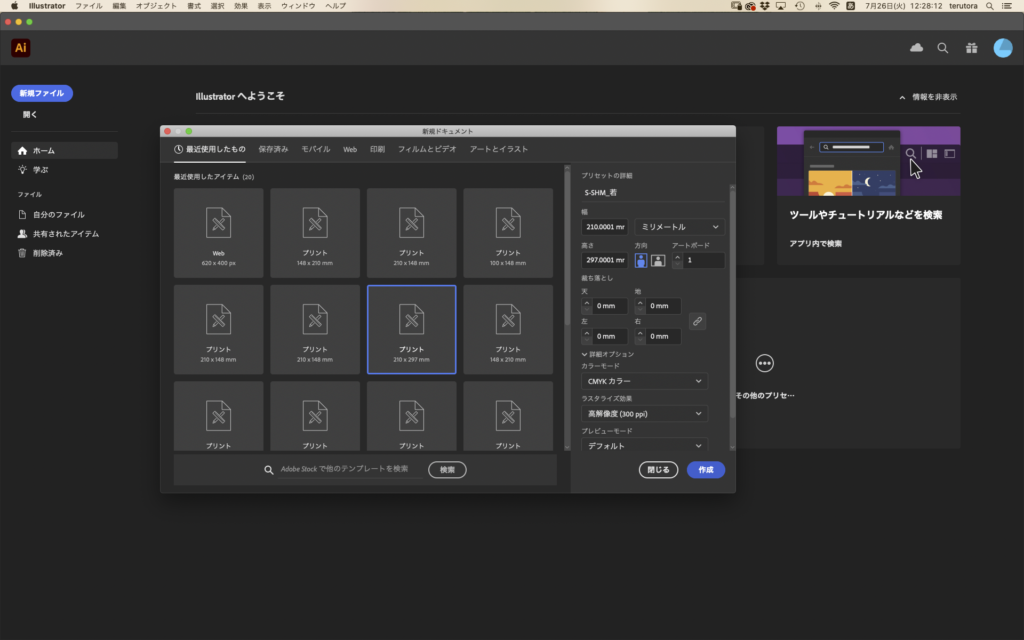Open the 高解像度 (300 ppi) raster dropdown
Image resolution: width=1024 pixels, height=640 pixels.
(x=645, y=413)
